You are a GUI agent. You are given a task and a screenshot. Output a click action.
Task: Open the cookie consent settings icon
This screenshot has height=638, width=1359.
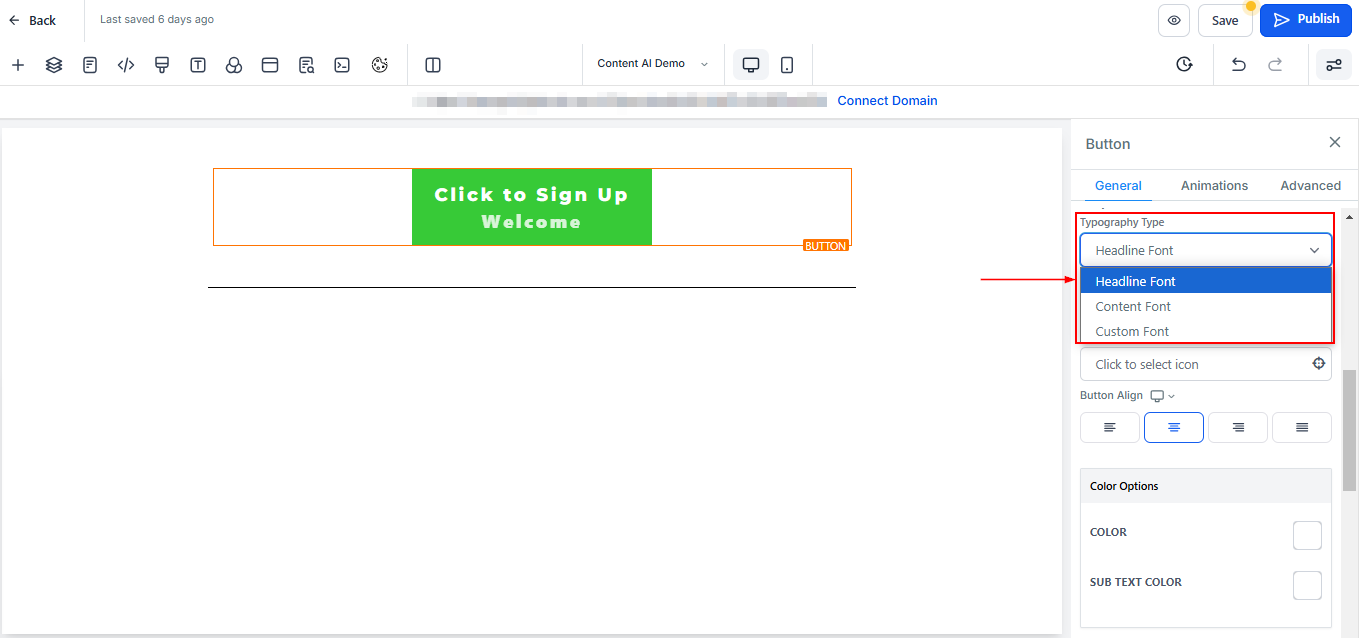[x=379, y=65]
